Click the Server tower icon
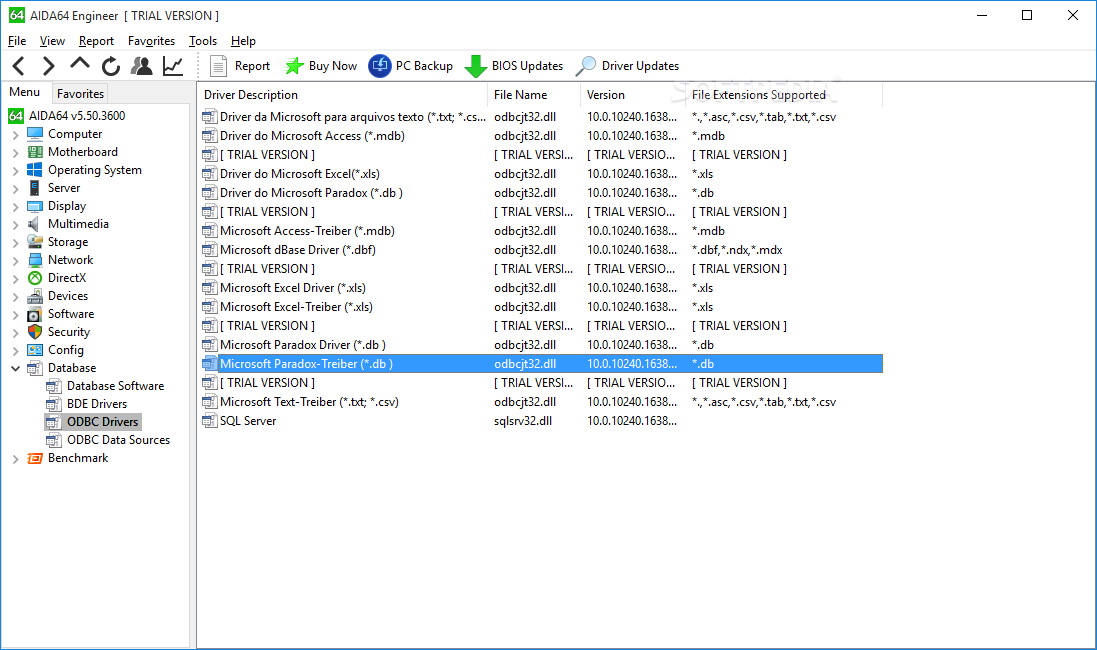 (x=34, y=188)
